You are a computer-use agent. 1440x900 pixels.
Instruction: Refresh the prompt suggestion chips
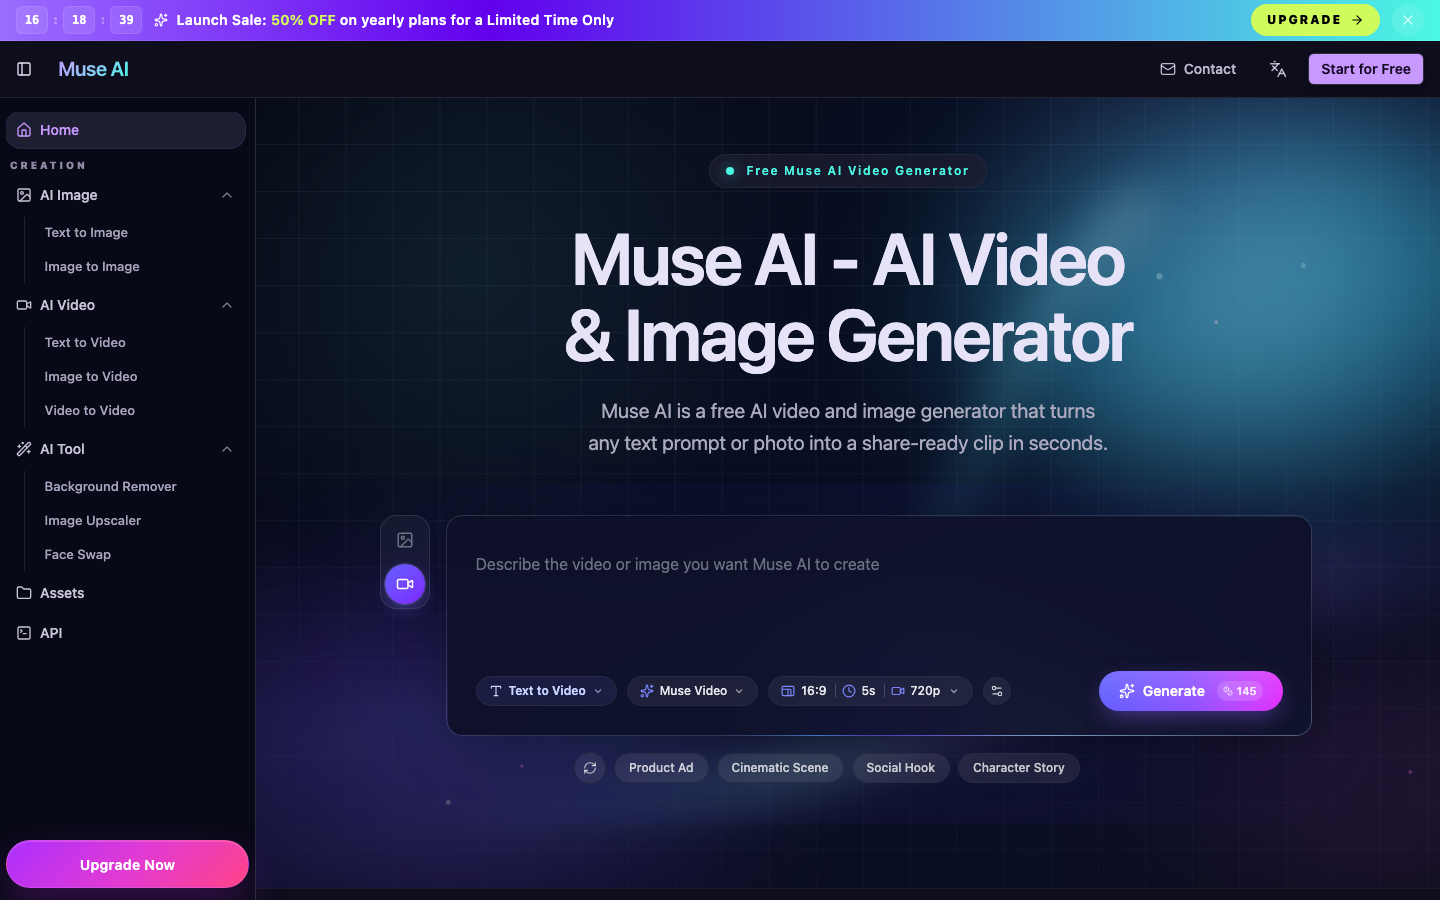590,768
